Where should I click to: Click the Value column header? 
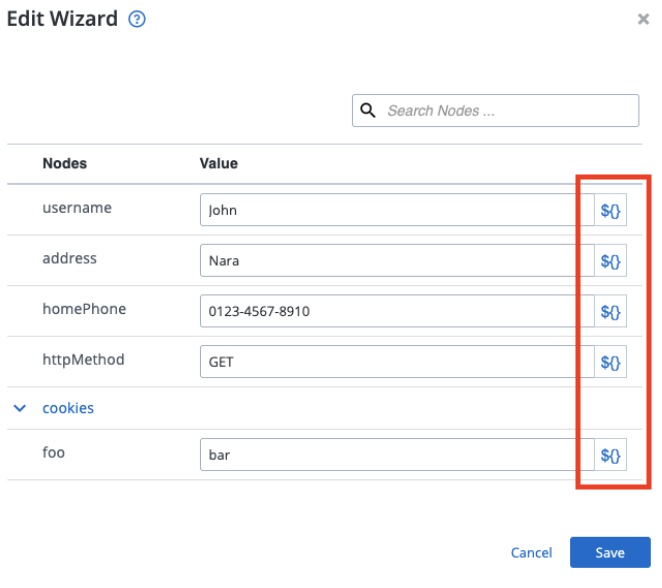tap(219, 163)
